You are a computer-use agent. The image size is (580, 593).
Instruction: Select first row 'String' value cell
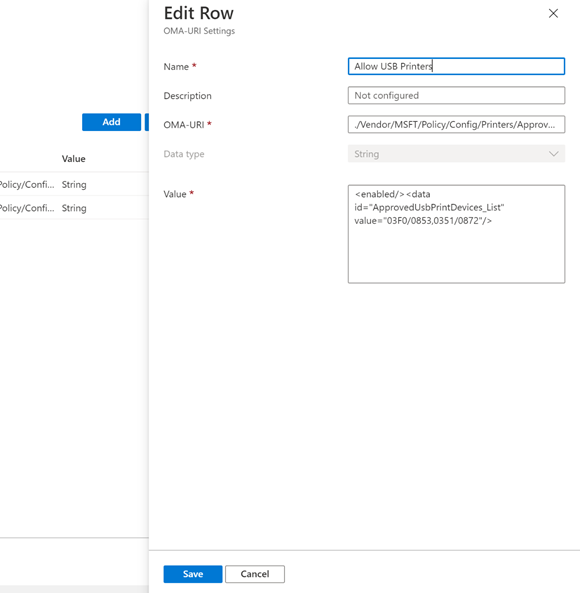coord(74,185)
